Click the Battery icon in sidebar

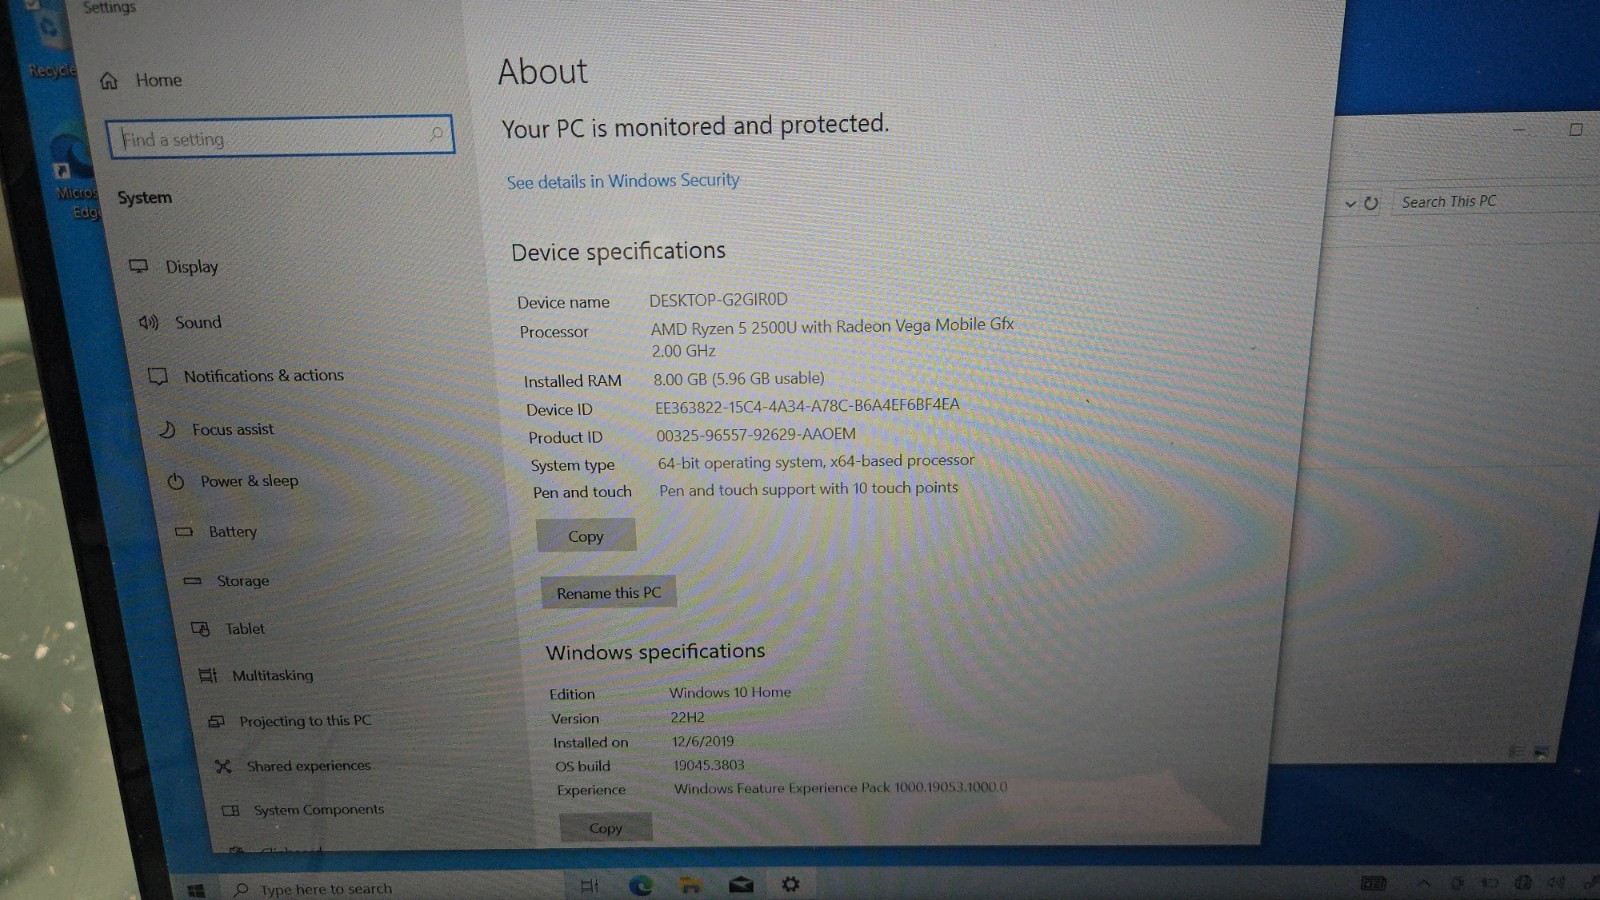[x=183, y=532]
